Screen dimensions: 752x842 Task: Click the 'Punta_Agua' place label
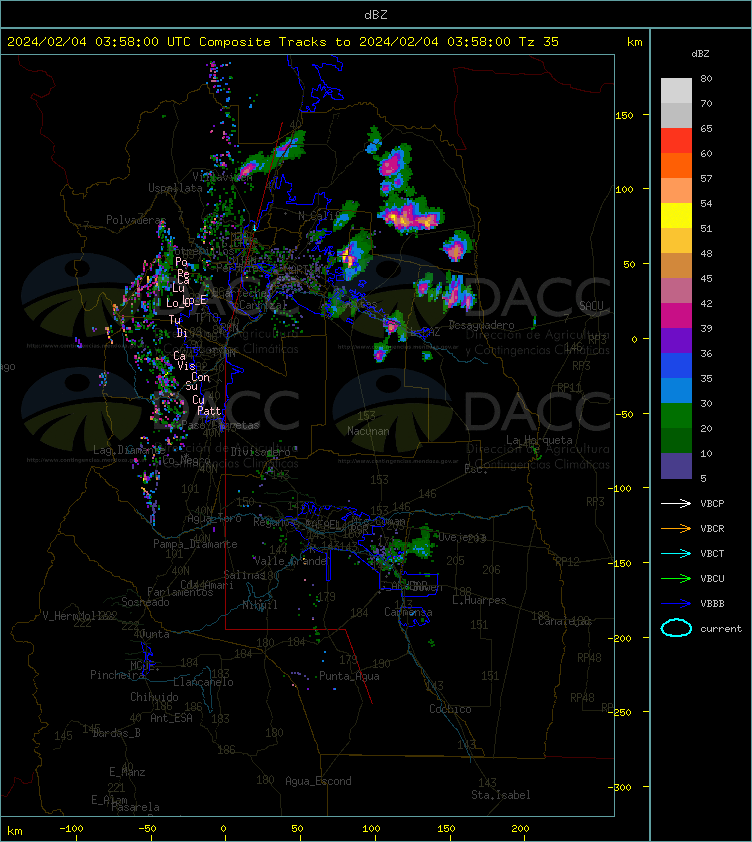click(349, 676)
